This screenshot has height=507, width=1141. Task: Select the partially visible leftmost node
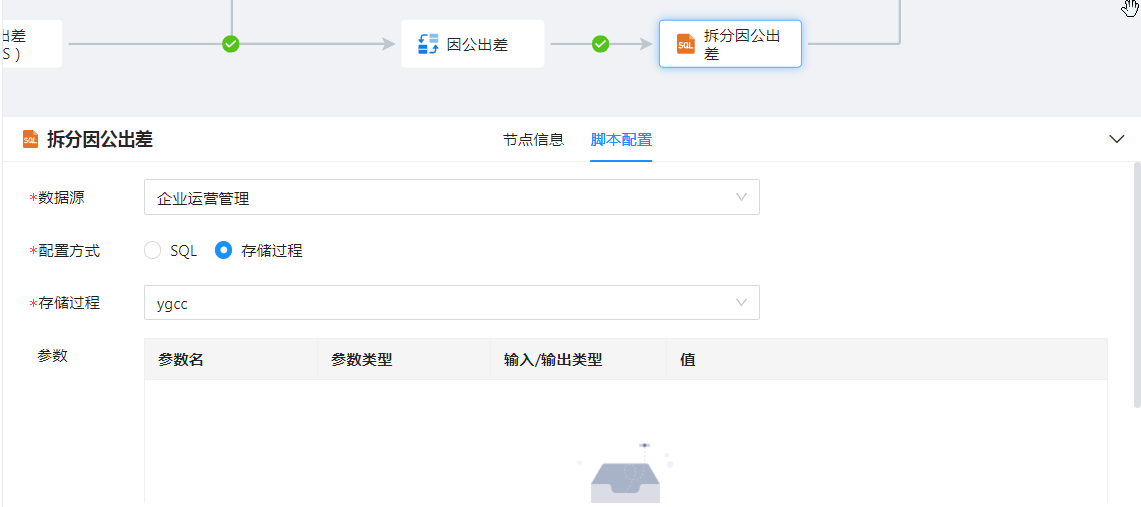[x=32, y=44]
